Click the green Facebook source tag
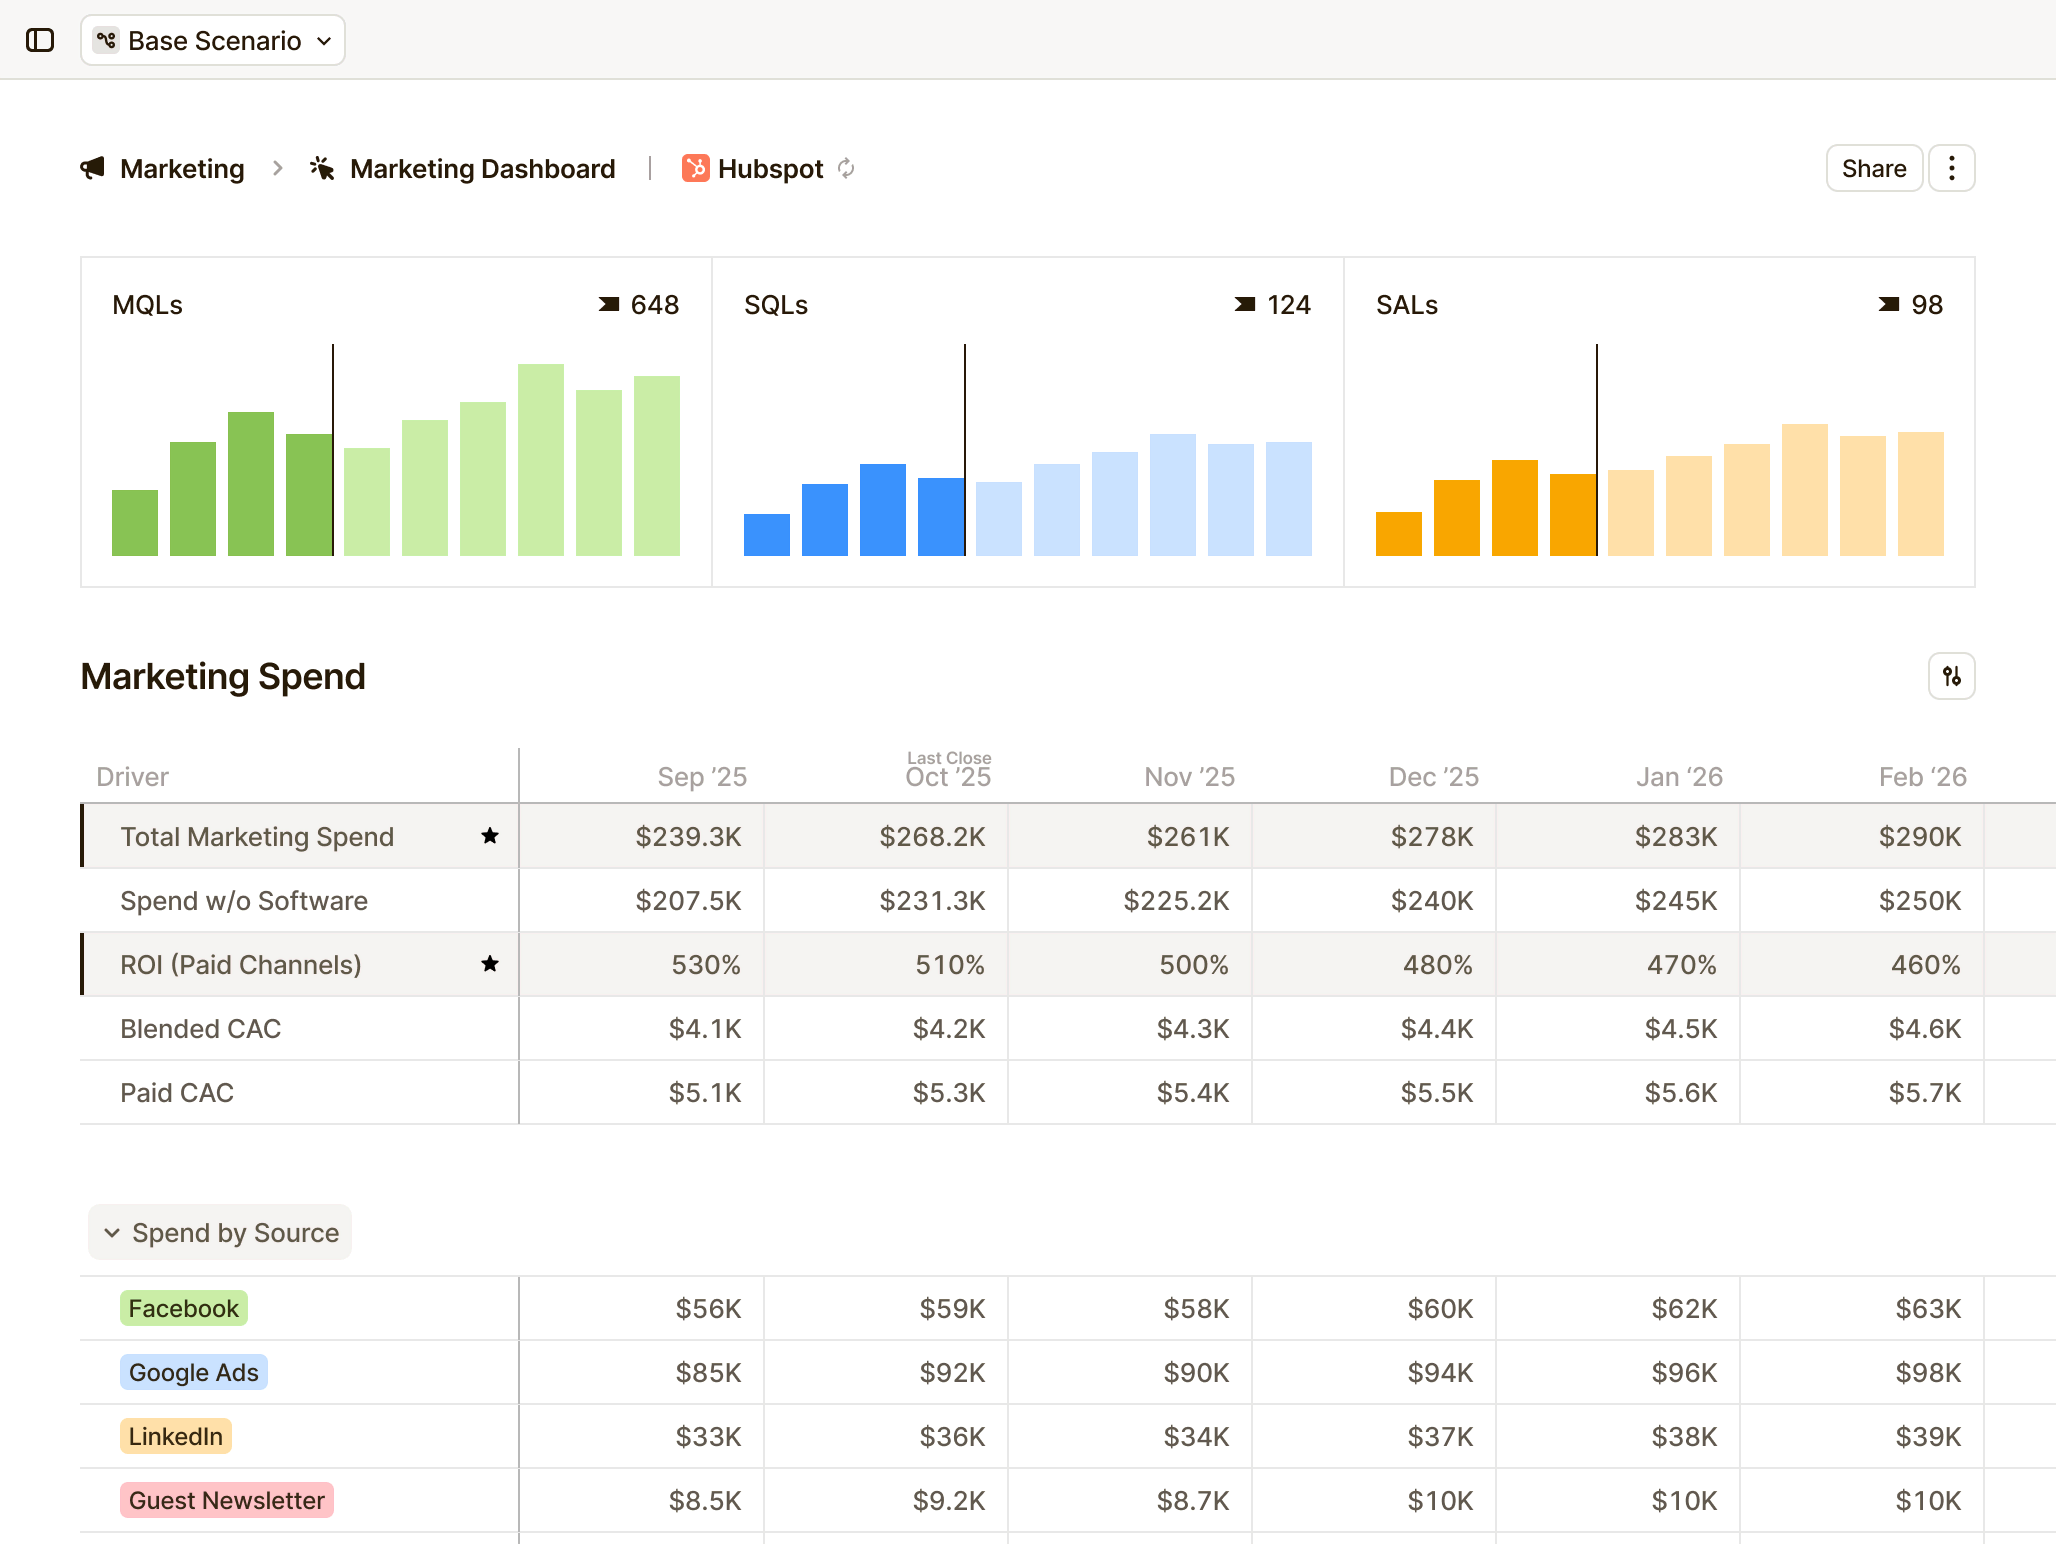 [x=183, y=1308]
